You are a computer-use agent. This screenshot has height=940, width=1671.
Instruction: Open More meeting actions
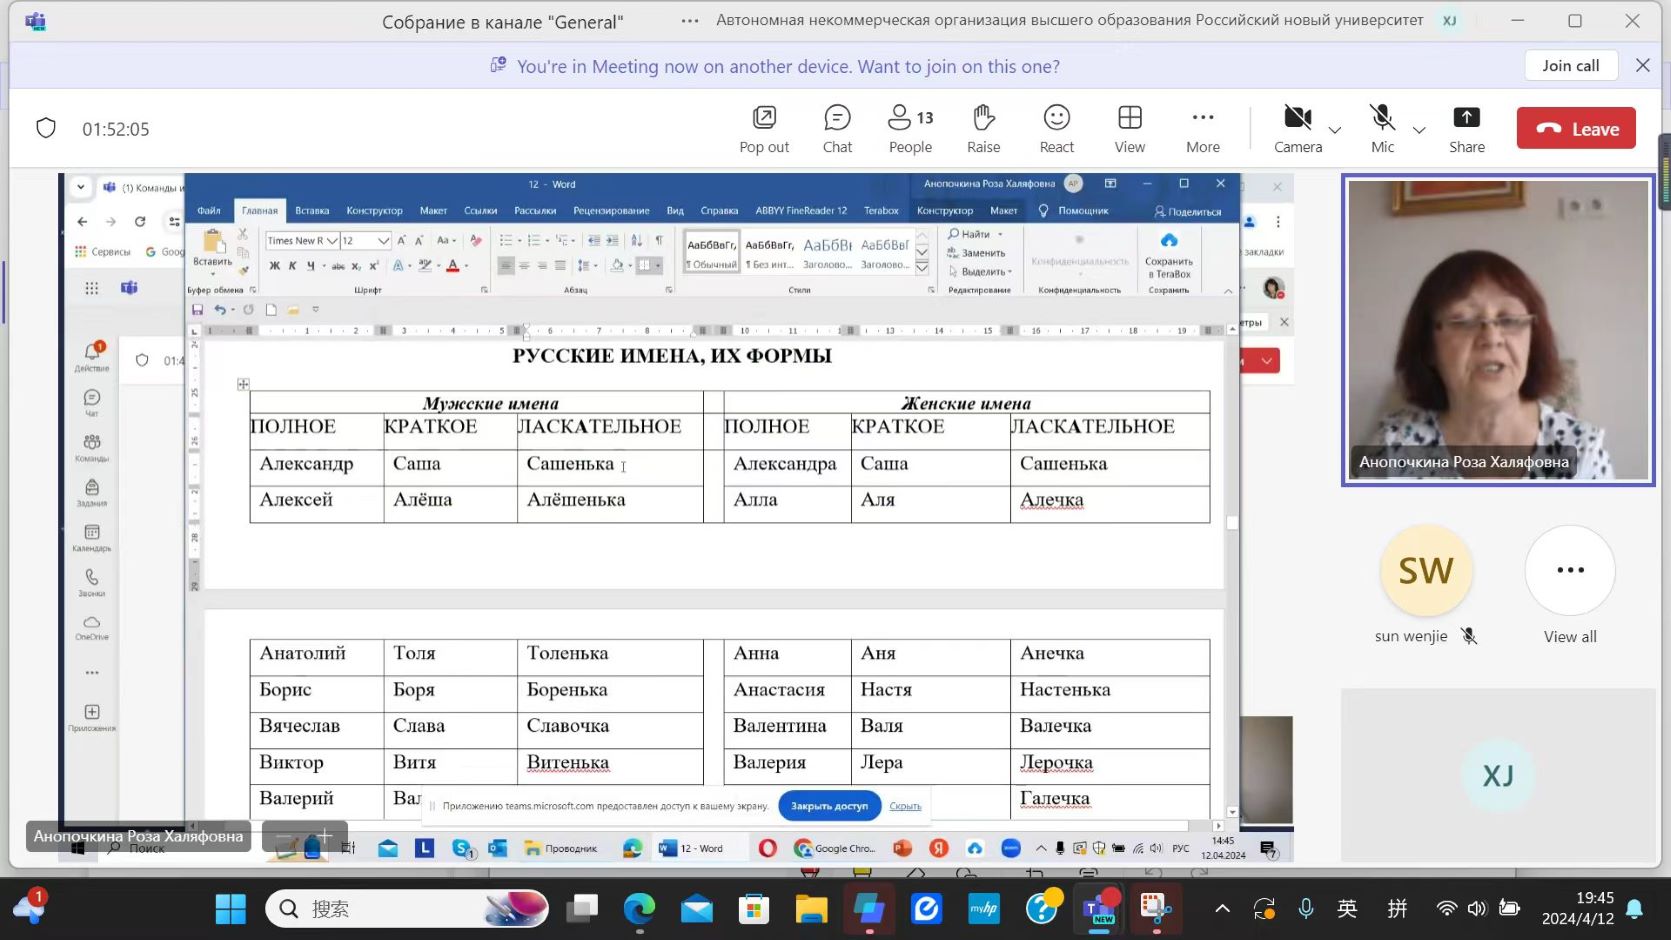(1202, 129)
